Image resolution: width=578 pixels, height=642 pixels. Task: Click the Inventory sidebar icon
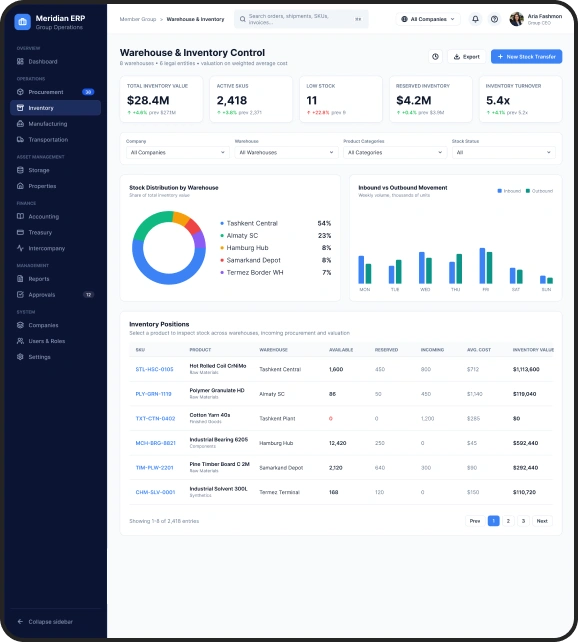[x=20, y=108]
